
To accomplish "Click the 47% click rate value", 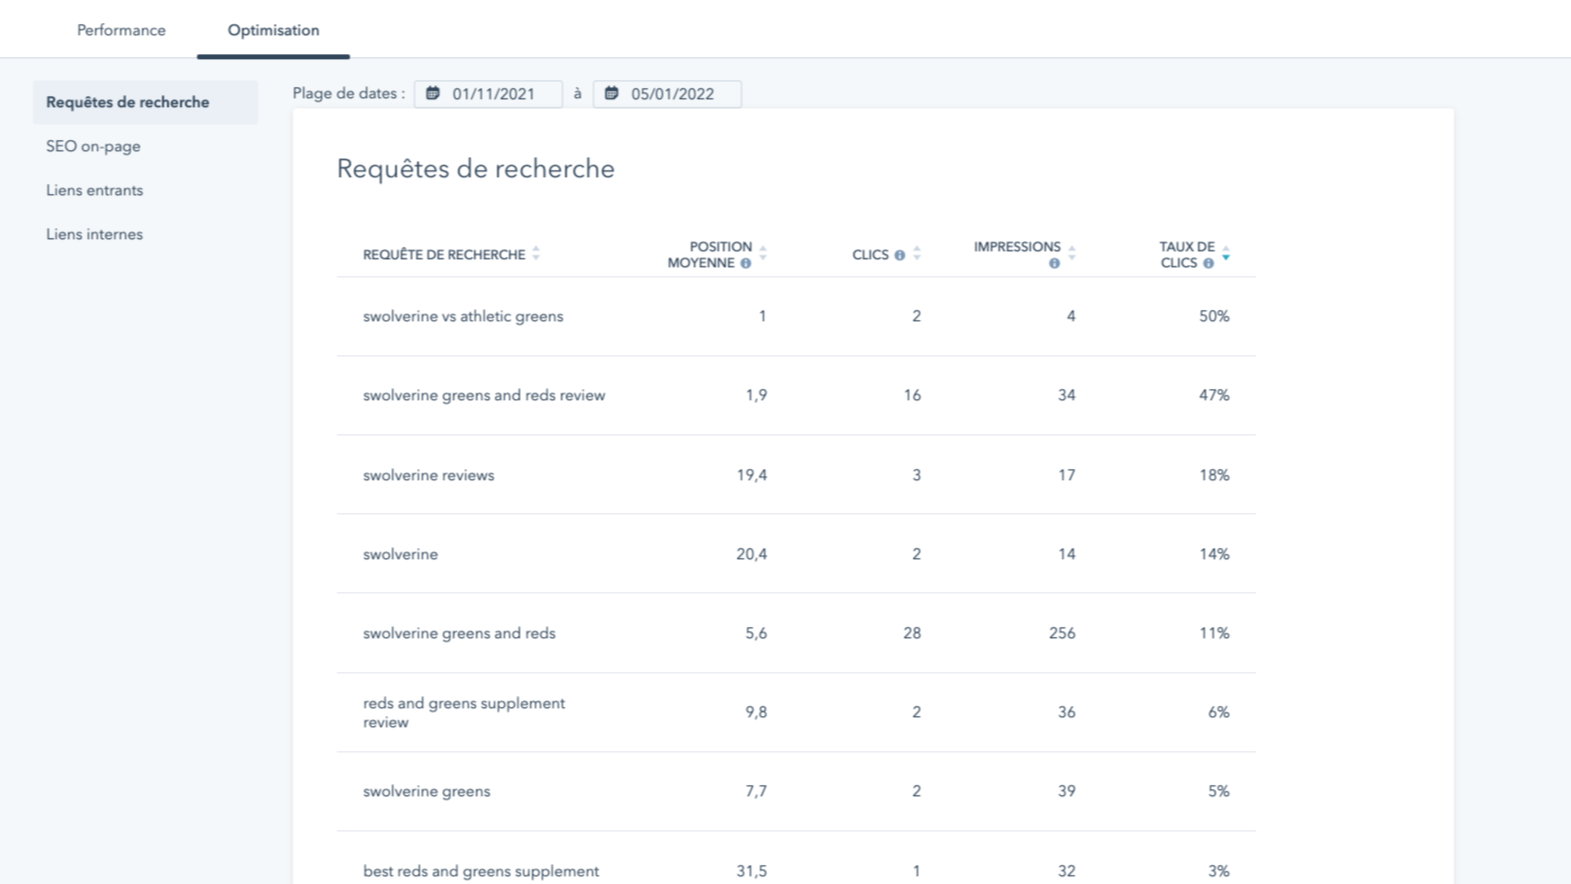I will pyautogui.click(x=1214, y=395).
